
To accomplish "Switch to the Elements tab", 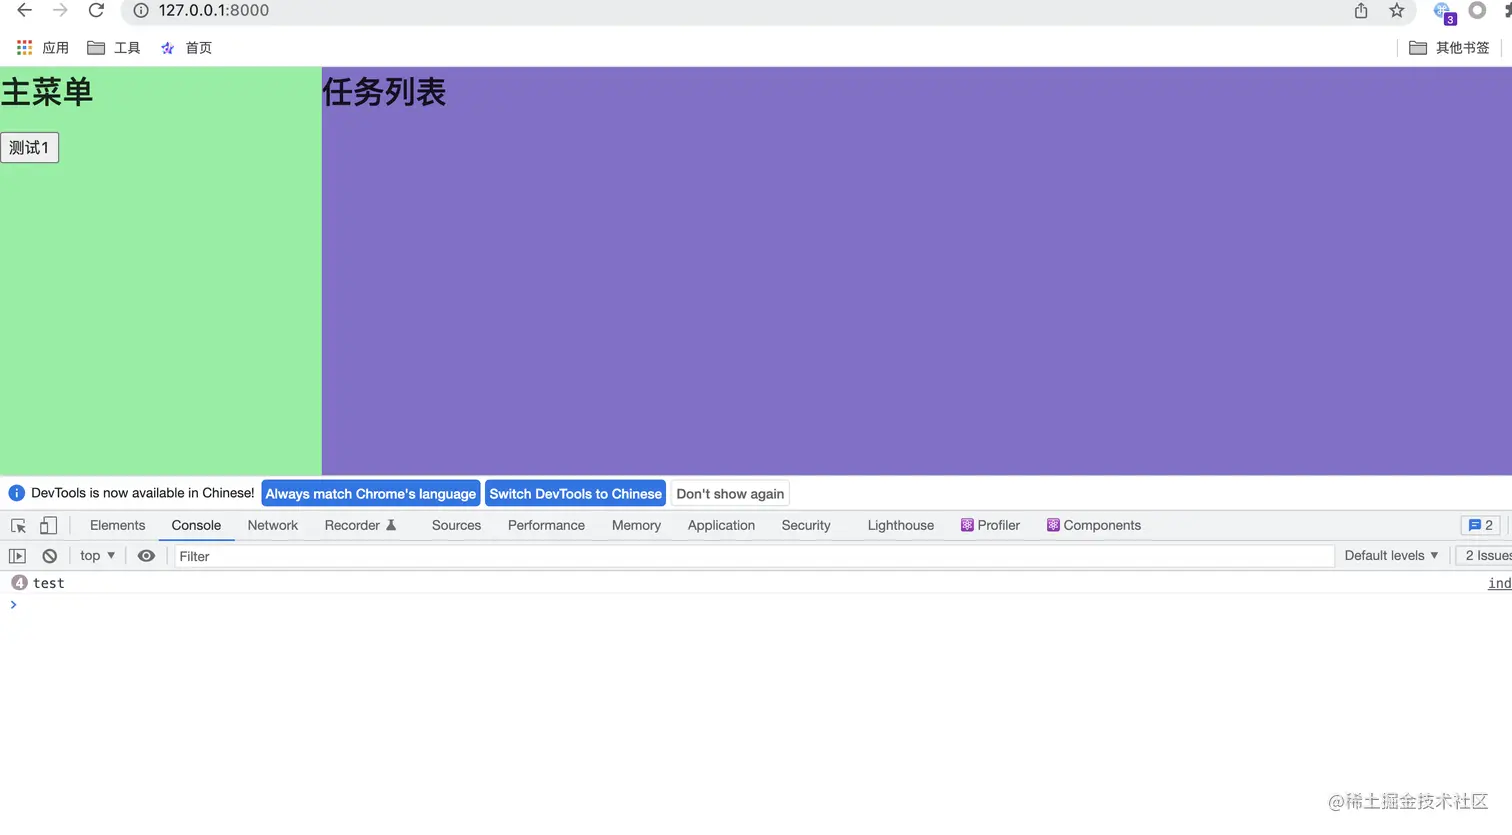I will tap(117, 525).
